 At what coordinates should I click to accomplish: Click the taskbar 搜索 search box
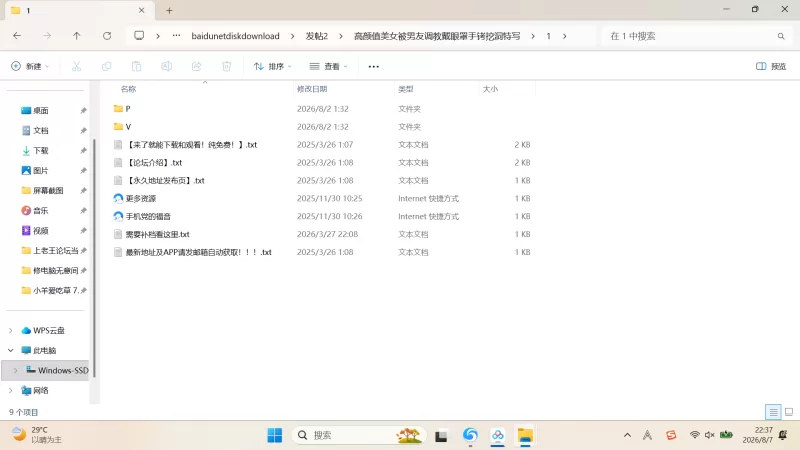[x=359, y=435]
